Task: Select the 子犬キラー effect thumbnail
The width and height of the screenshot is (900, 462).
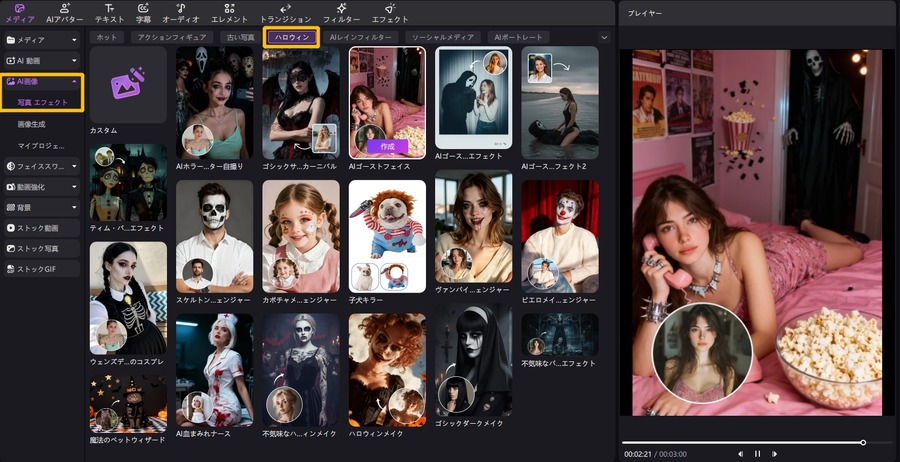Action: [x=387, y=236]
